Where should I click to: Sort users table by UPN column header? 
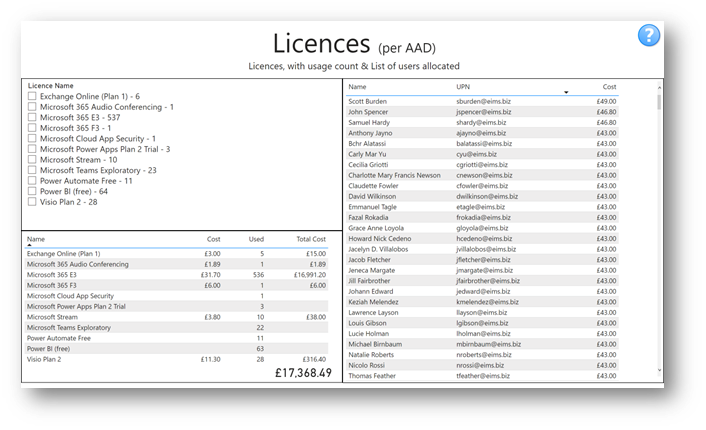(463, 86)
